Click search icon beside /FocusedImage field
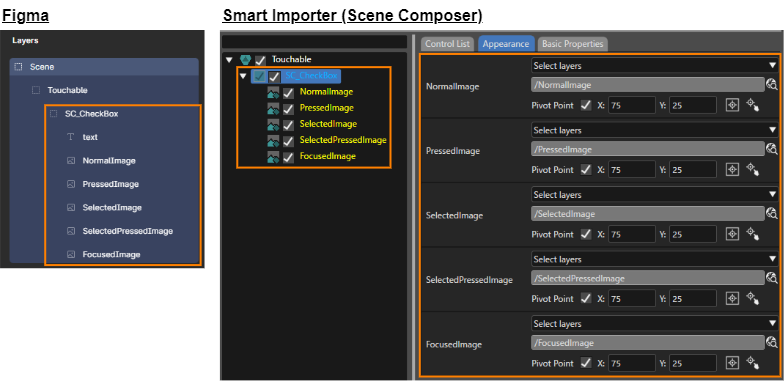The height and width of the screenshot is (381, 784). point(772,342)
